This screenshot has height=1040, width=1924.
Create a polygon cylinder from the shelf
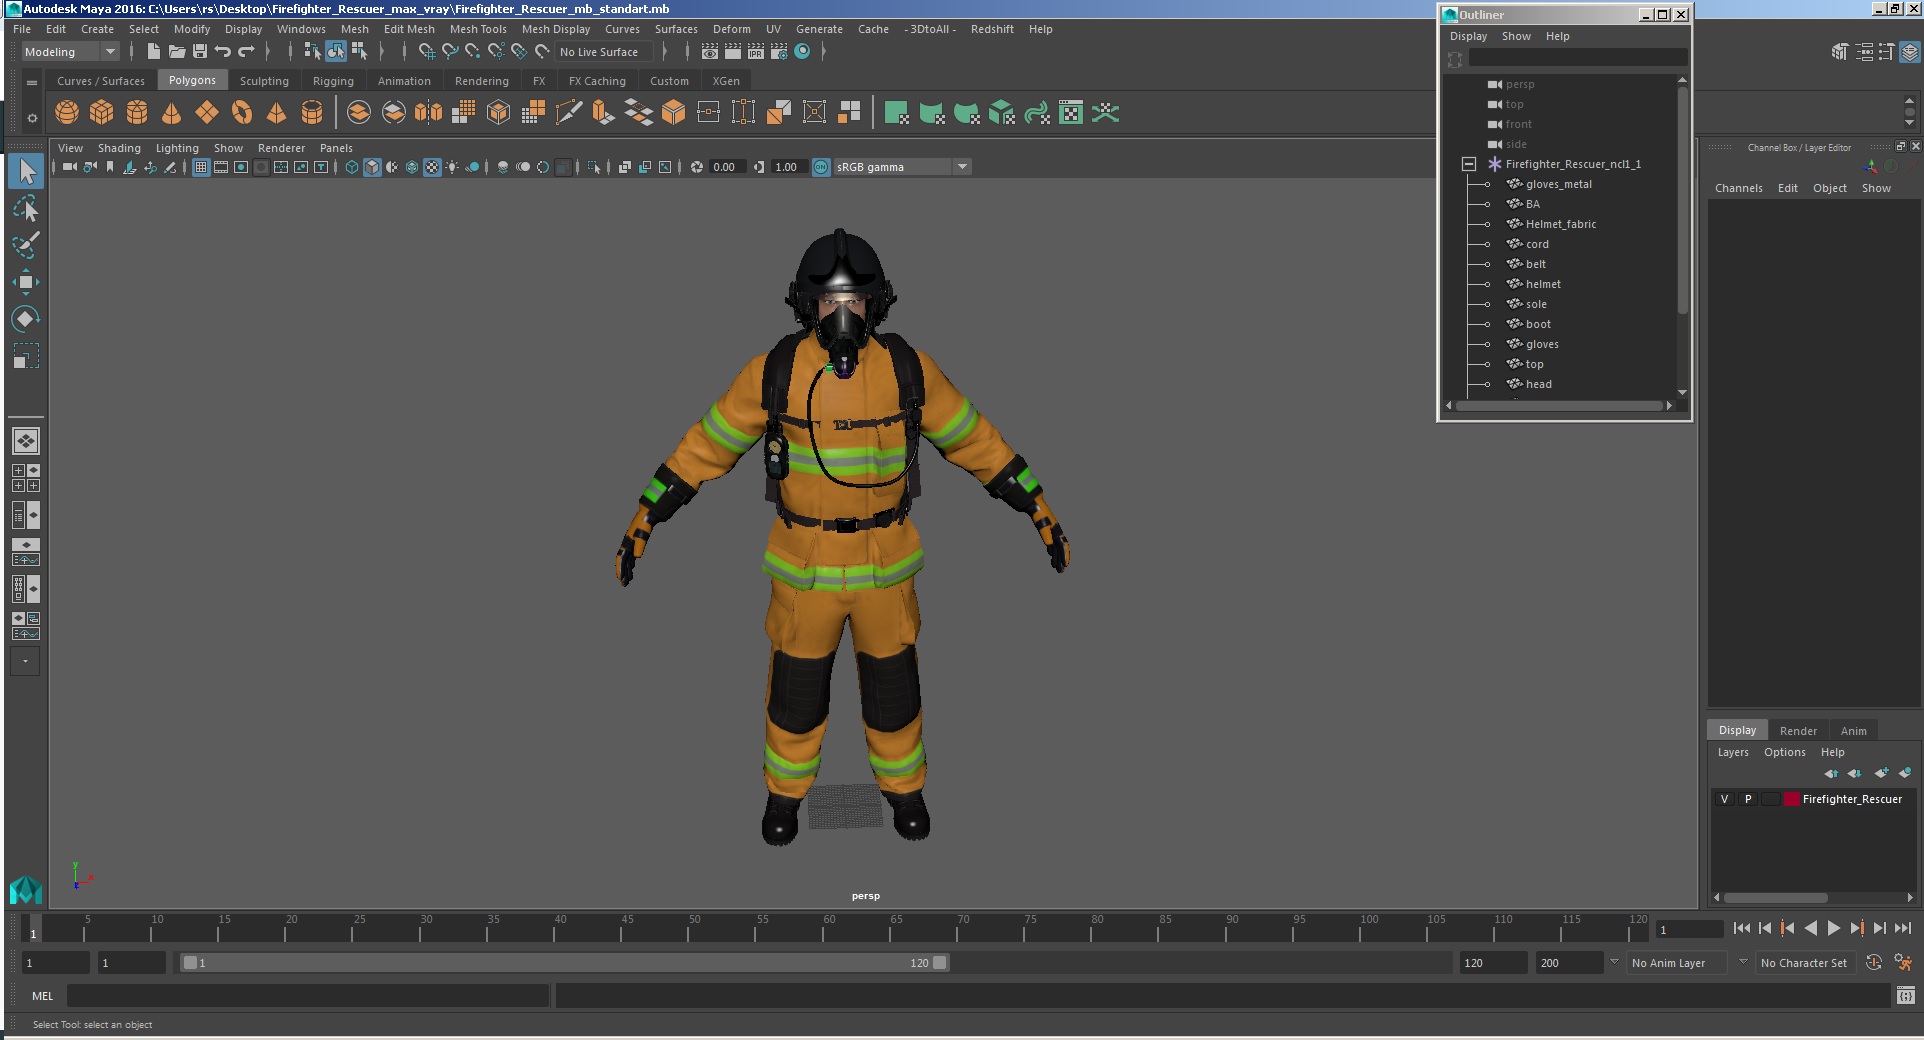pos(137,113)
